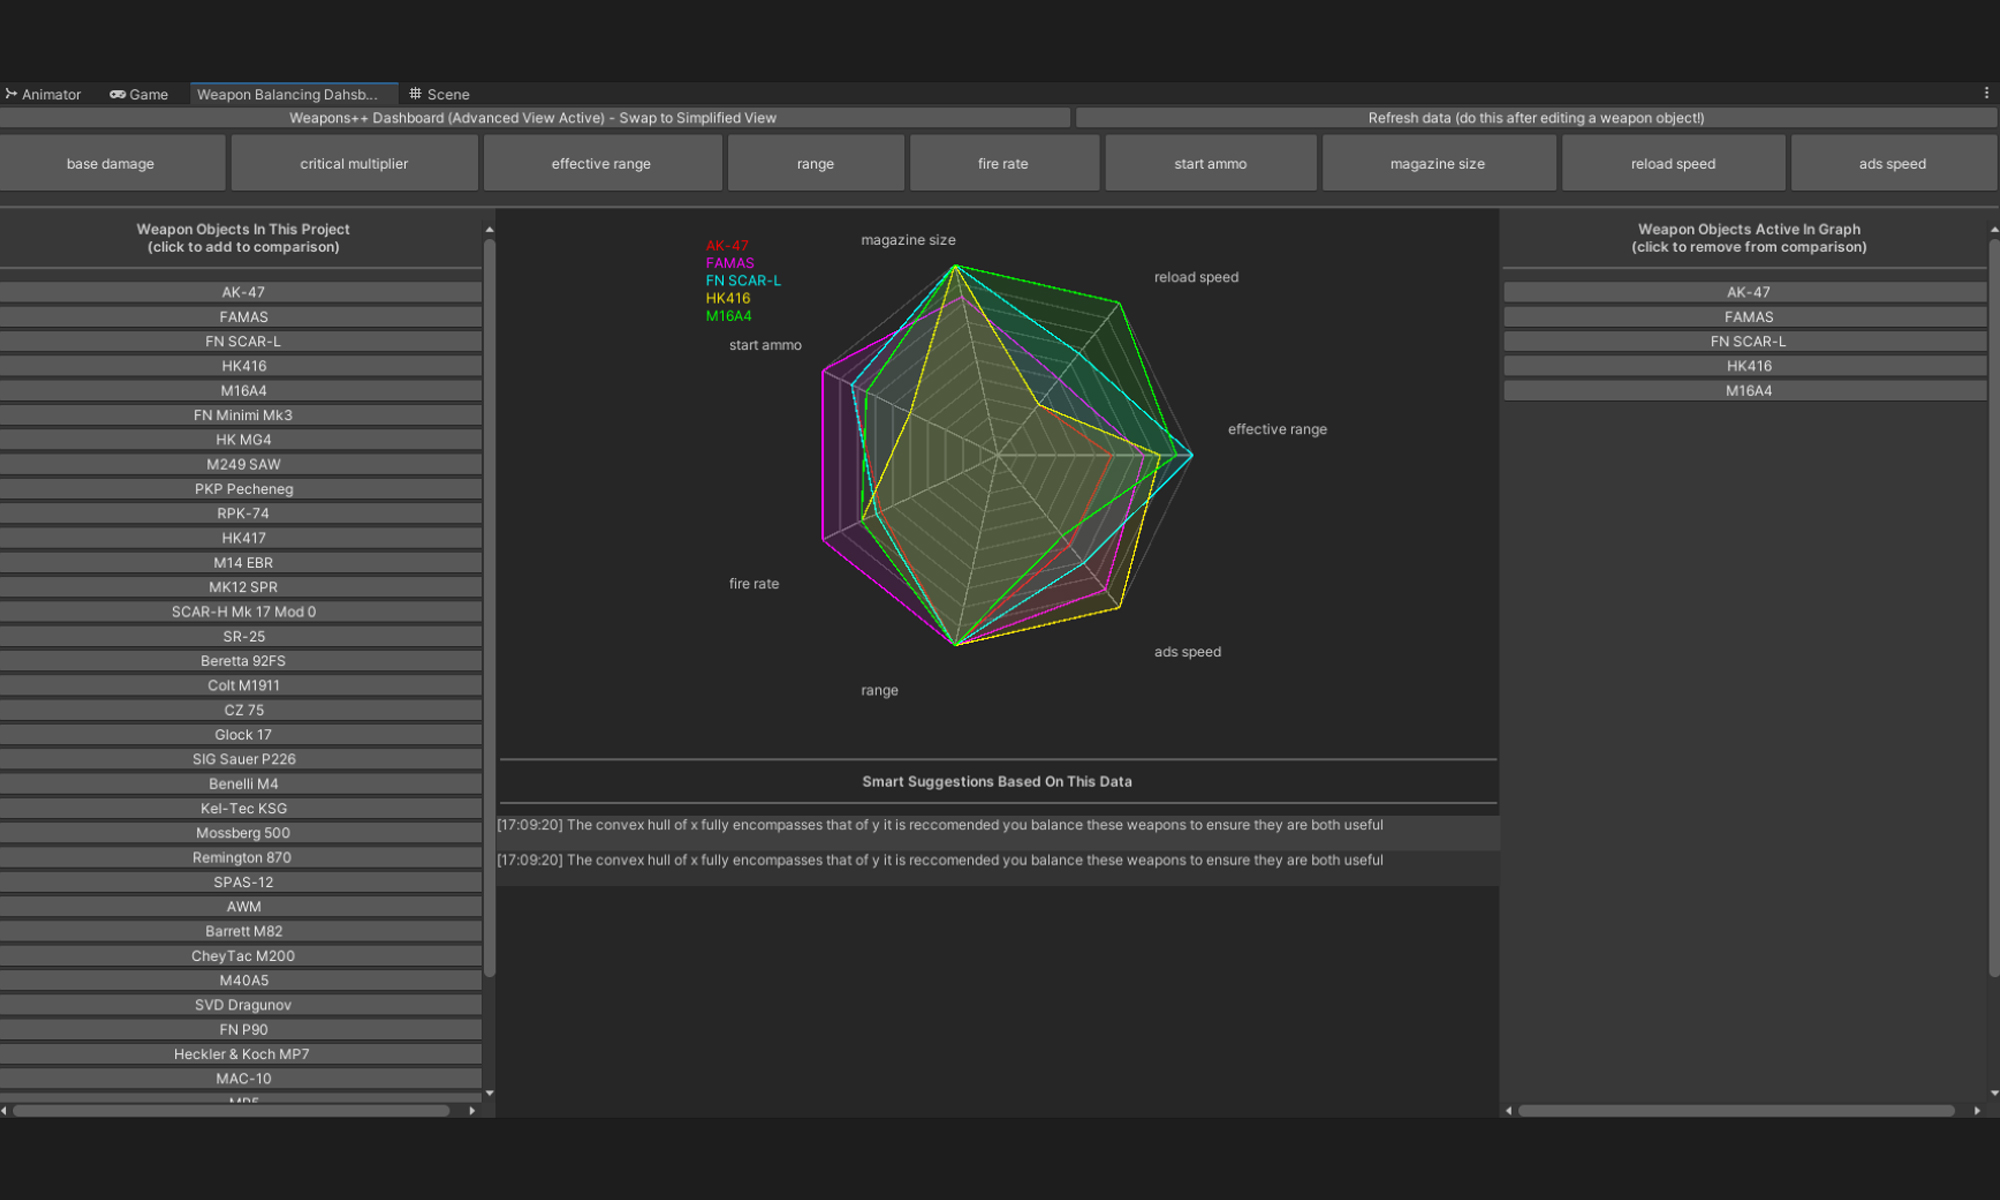Add FN Minimi Mk3 to comparison

(242, 415)
